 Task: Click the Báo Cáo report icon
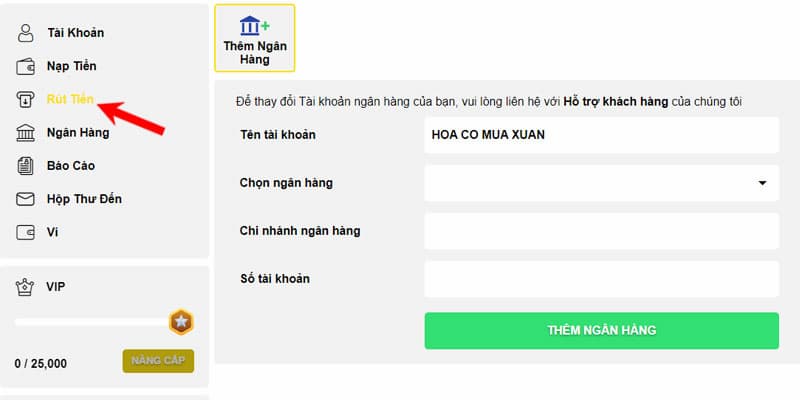26,165
